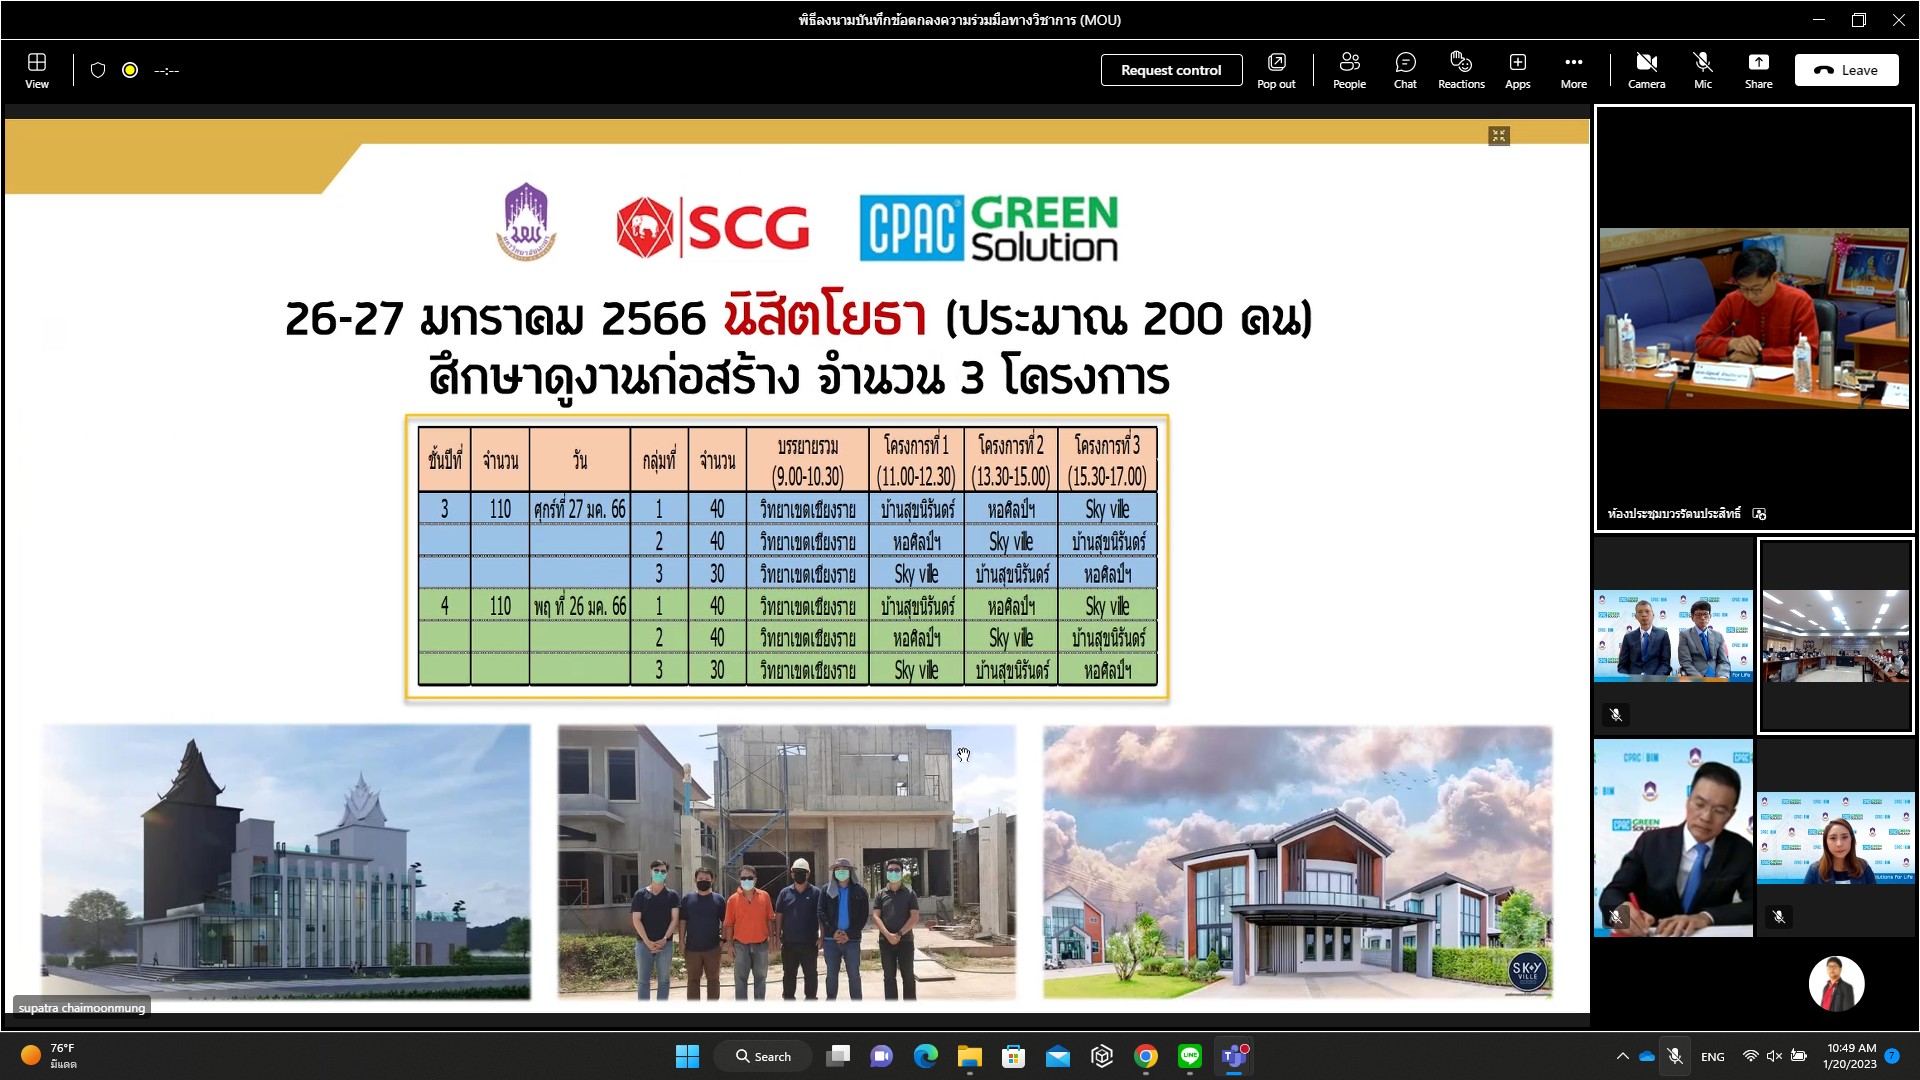Click OneDrive cloud tray icon
Screen dimensions: 1920x1080
tap(1646, 1056)
